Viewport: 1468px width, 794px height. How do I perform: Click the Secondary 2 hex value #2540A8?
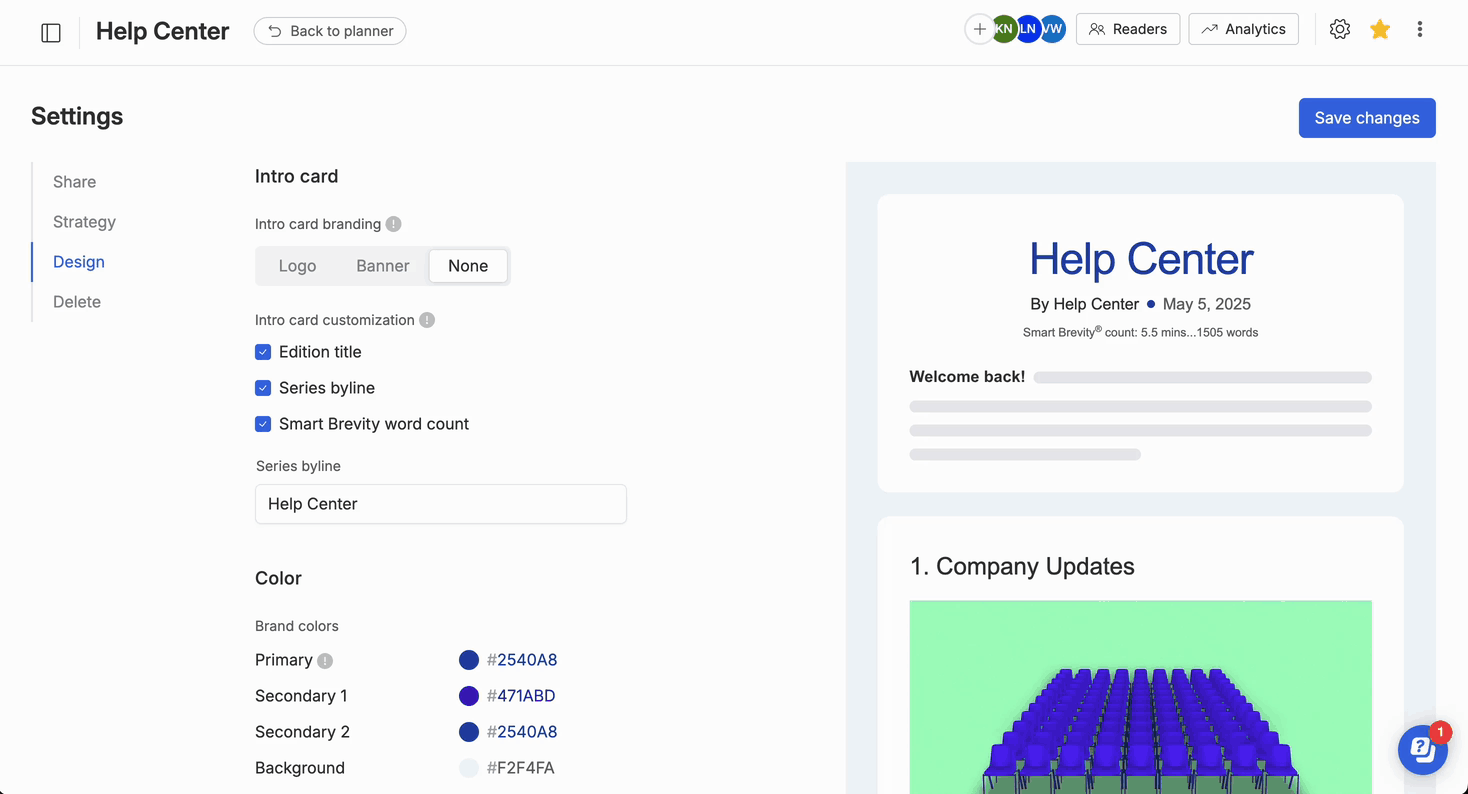[x=522, y=732]
